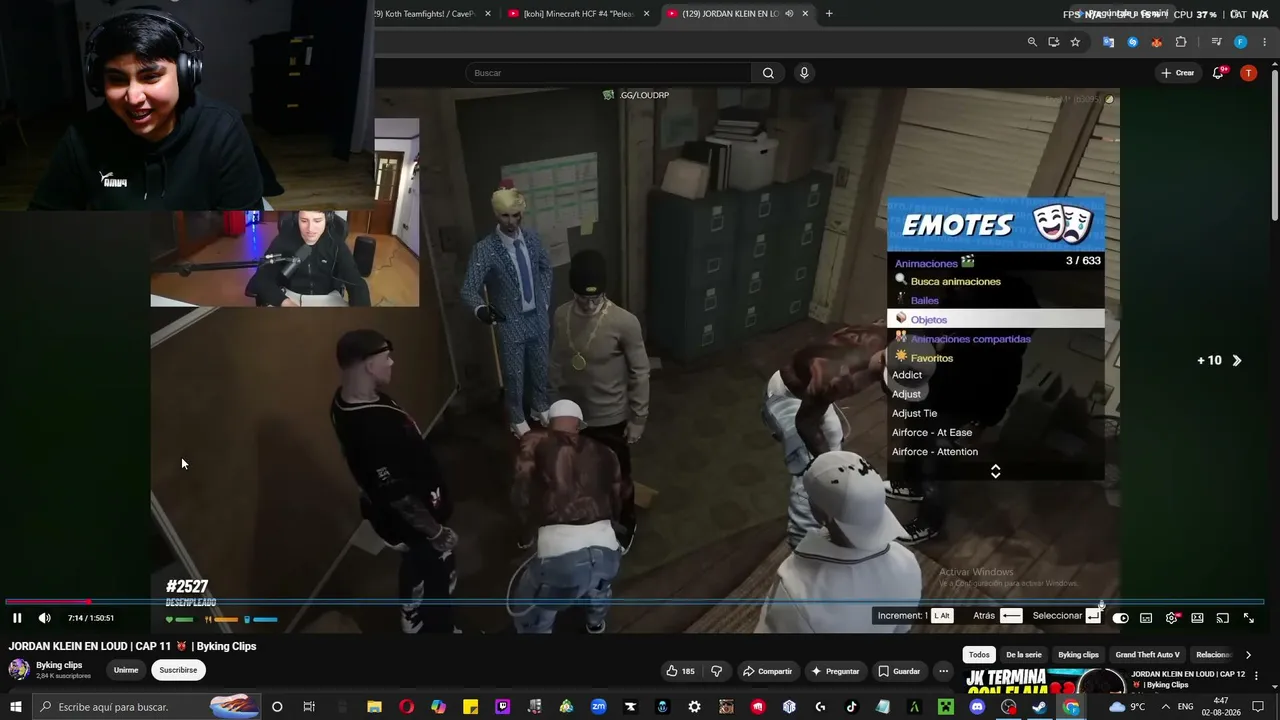The width and height of the screenshot is (1280, 720).
Task: Click the Crear button
Action: click(x=1178, y=73)
